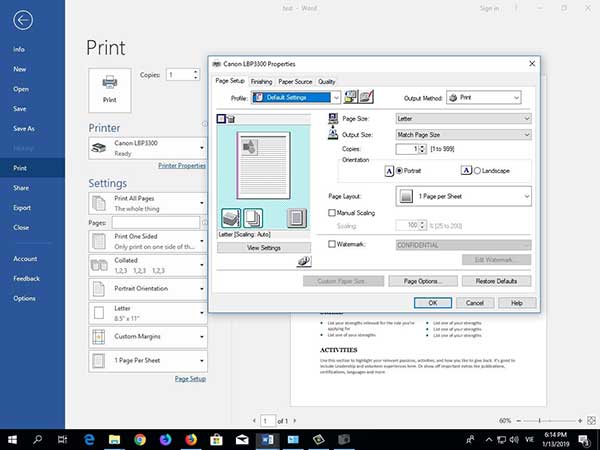Screen dimensions: 600x450
Task: Click Cancel in Canon Properties dialog
Action: 475,303
